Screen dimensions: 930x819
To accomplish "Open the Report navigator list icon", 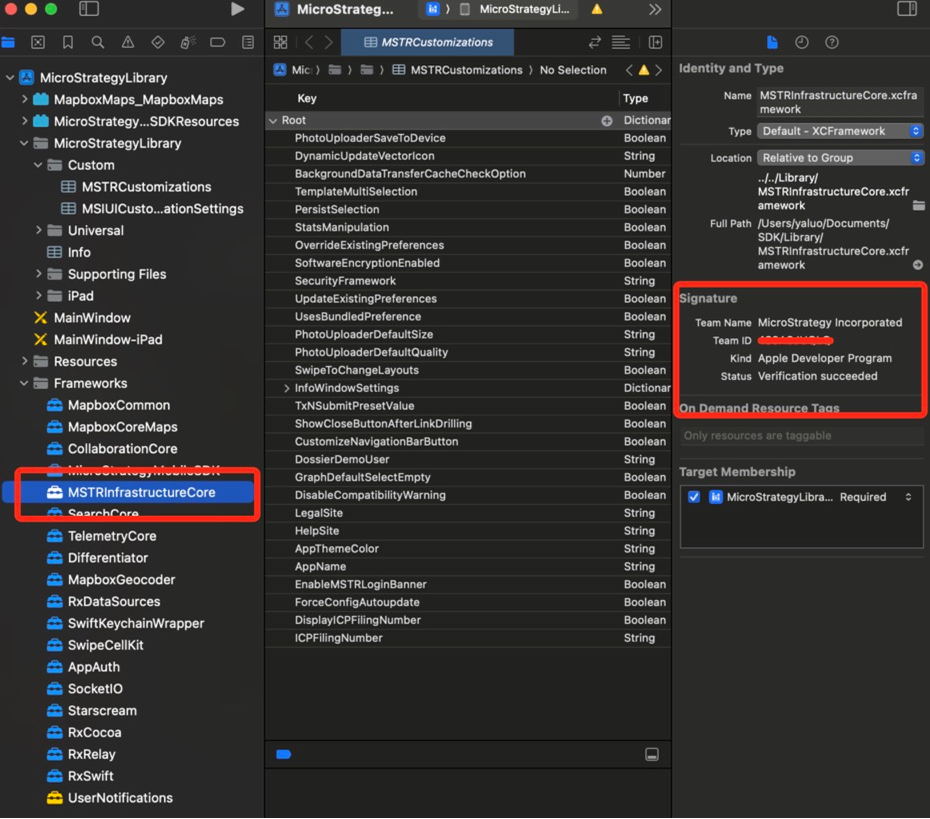I will point(246,42).
